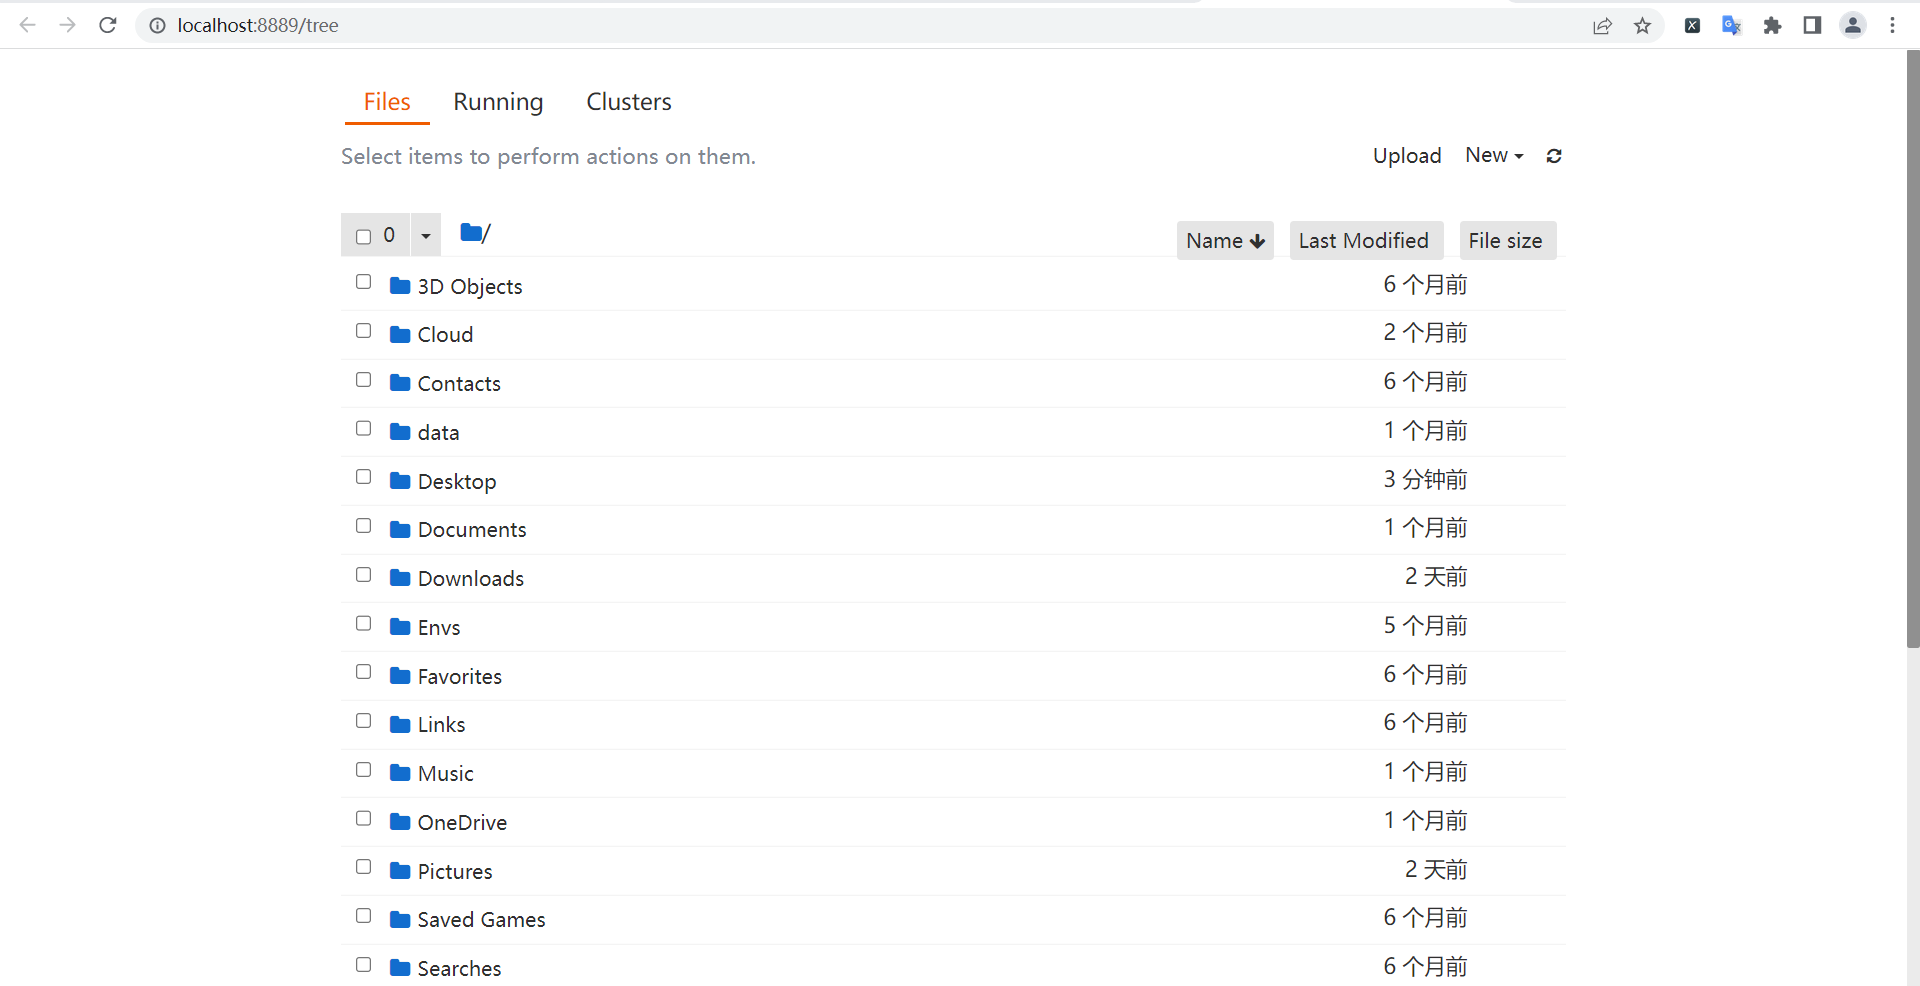
Task: Click the root folder breadcrumb icon
Action: click(x=471, y=233)
